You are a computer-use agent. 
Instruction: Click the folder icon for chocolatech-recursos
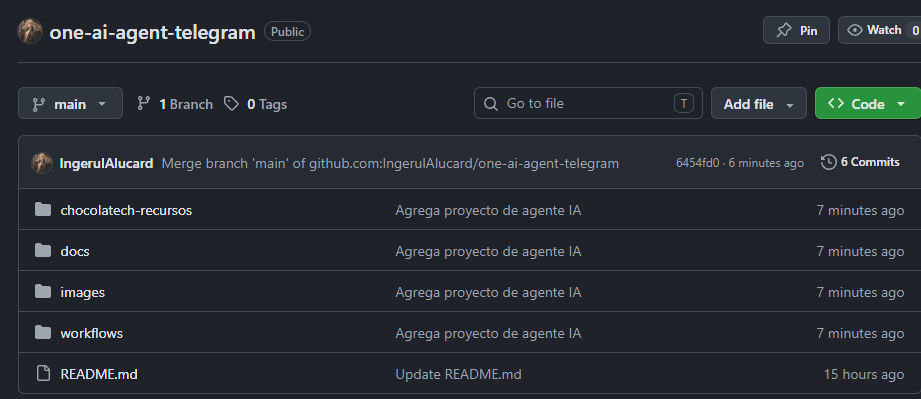[x=43, y=209]
